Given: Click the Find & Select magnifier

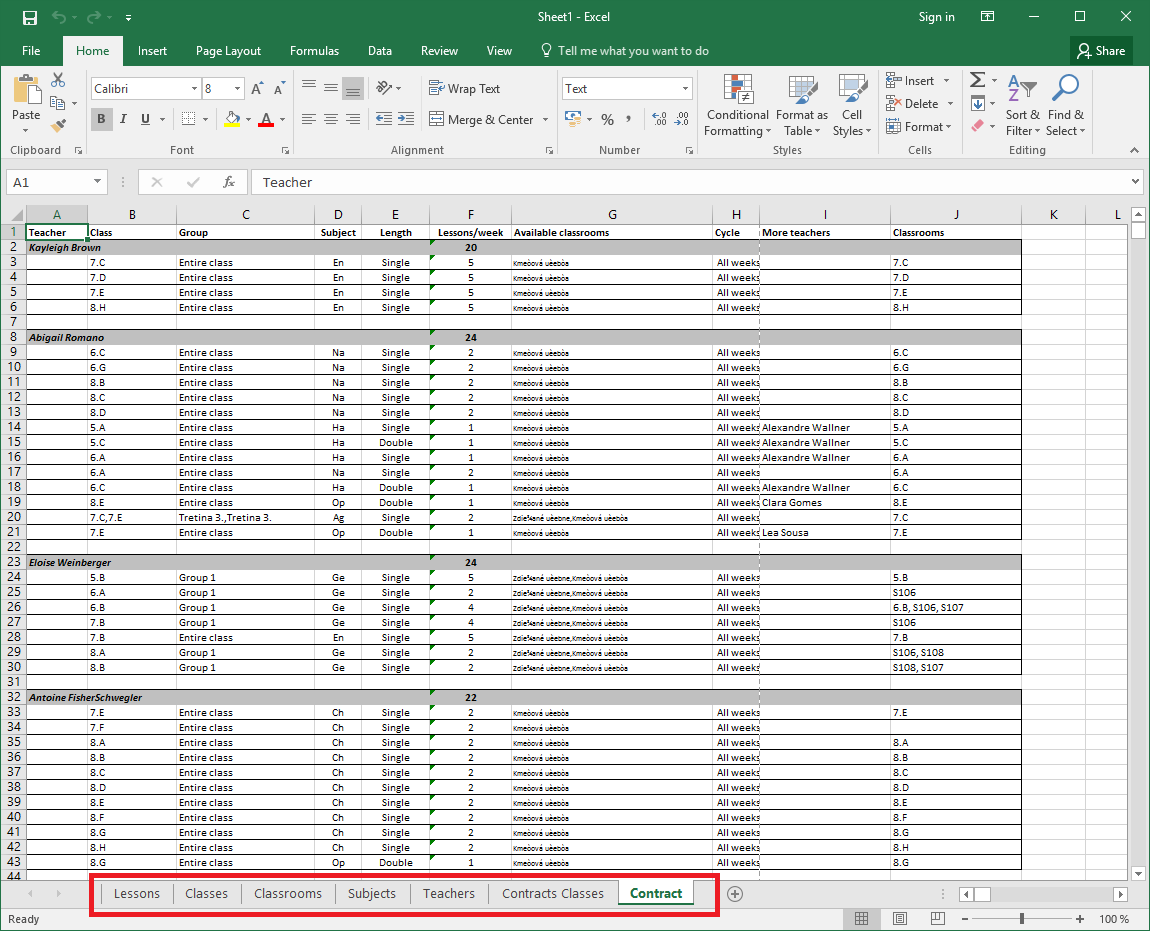Looking at the screenshot, I should click(x=1065, y=106).
